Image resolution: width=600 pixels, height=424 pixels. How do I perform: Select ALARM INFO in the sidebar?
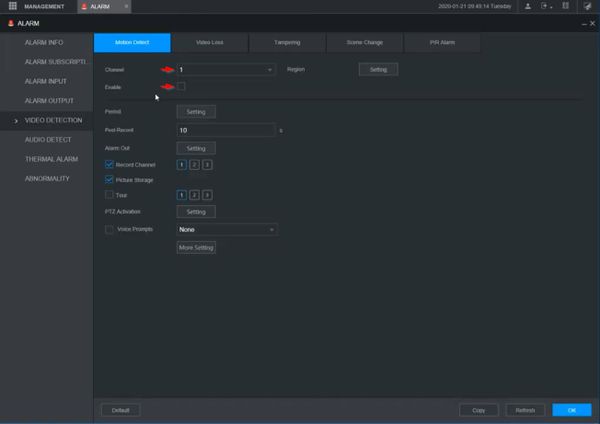[46, 42]
